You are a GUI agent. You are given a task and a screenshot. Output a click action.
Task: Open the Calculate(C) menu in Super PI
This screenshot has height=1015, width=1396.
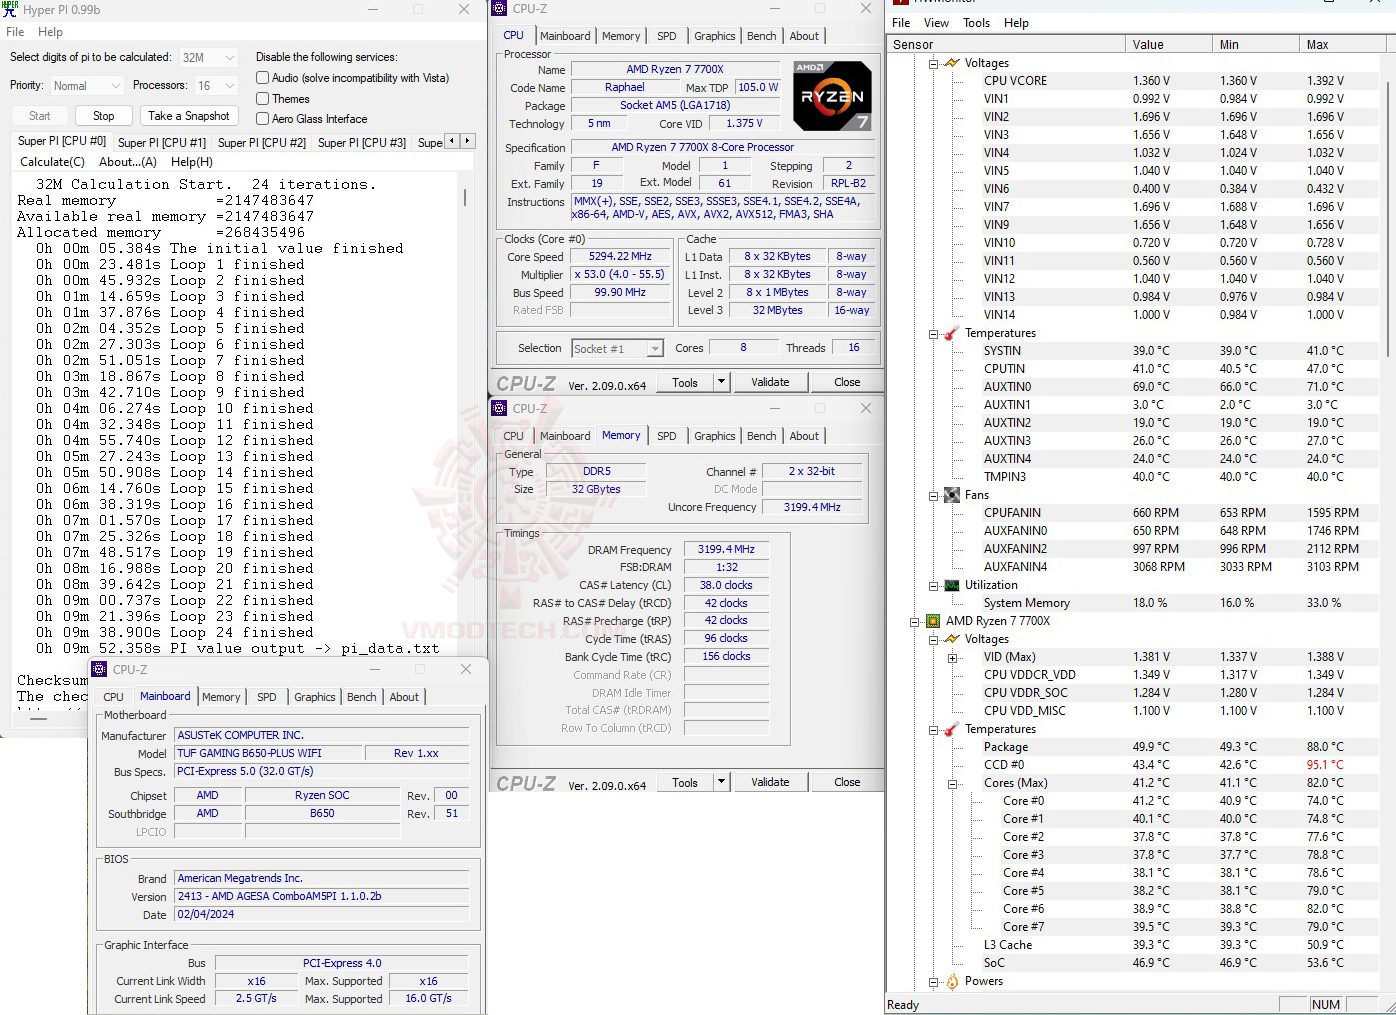[53, 162]
